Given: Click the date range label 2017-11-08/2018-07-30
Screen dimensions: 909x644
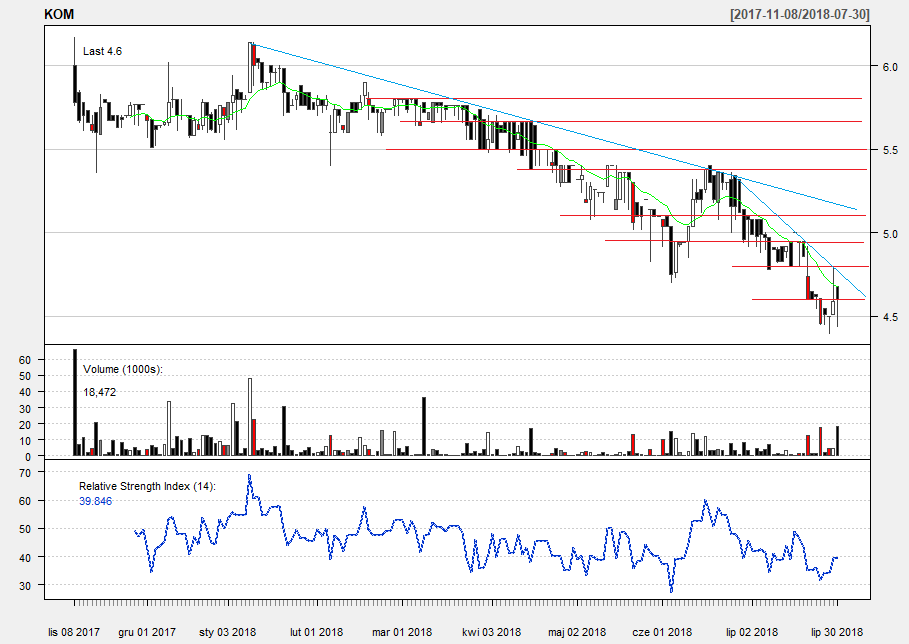Looking at the screenshot, I should (800, 14).
